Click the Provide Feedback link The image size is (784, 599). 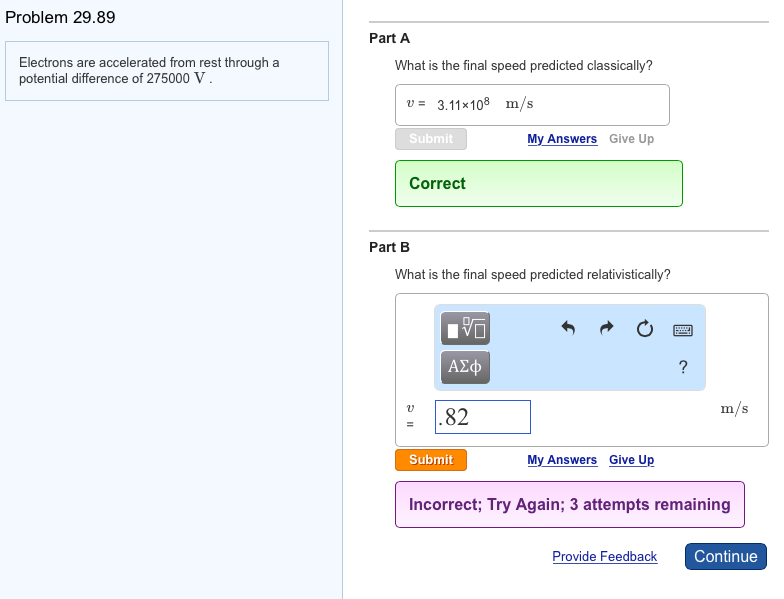coord(604,557)
